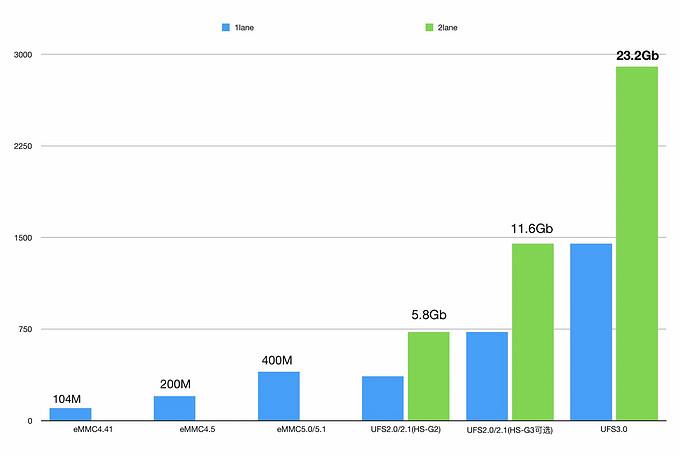Select the 1lane legend label
Viewport: 680px width, 456px height.
(x=244, y=27)
